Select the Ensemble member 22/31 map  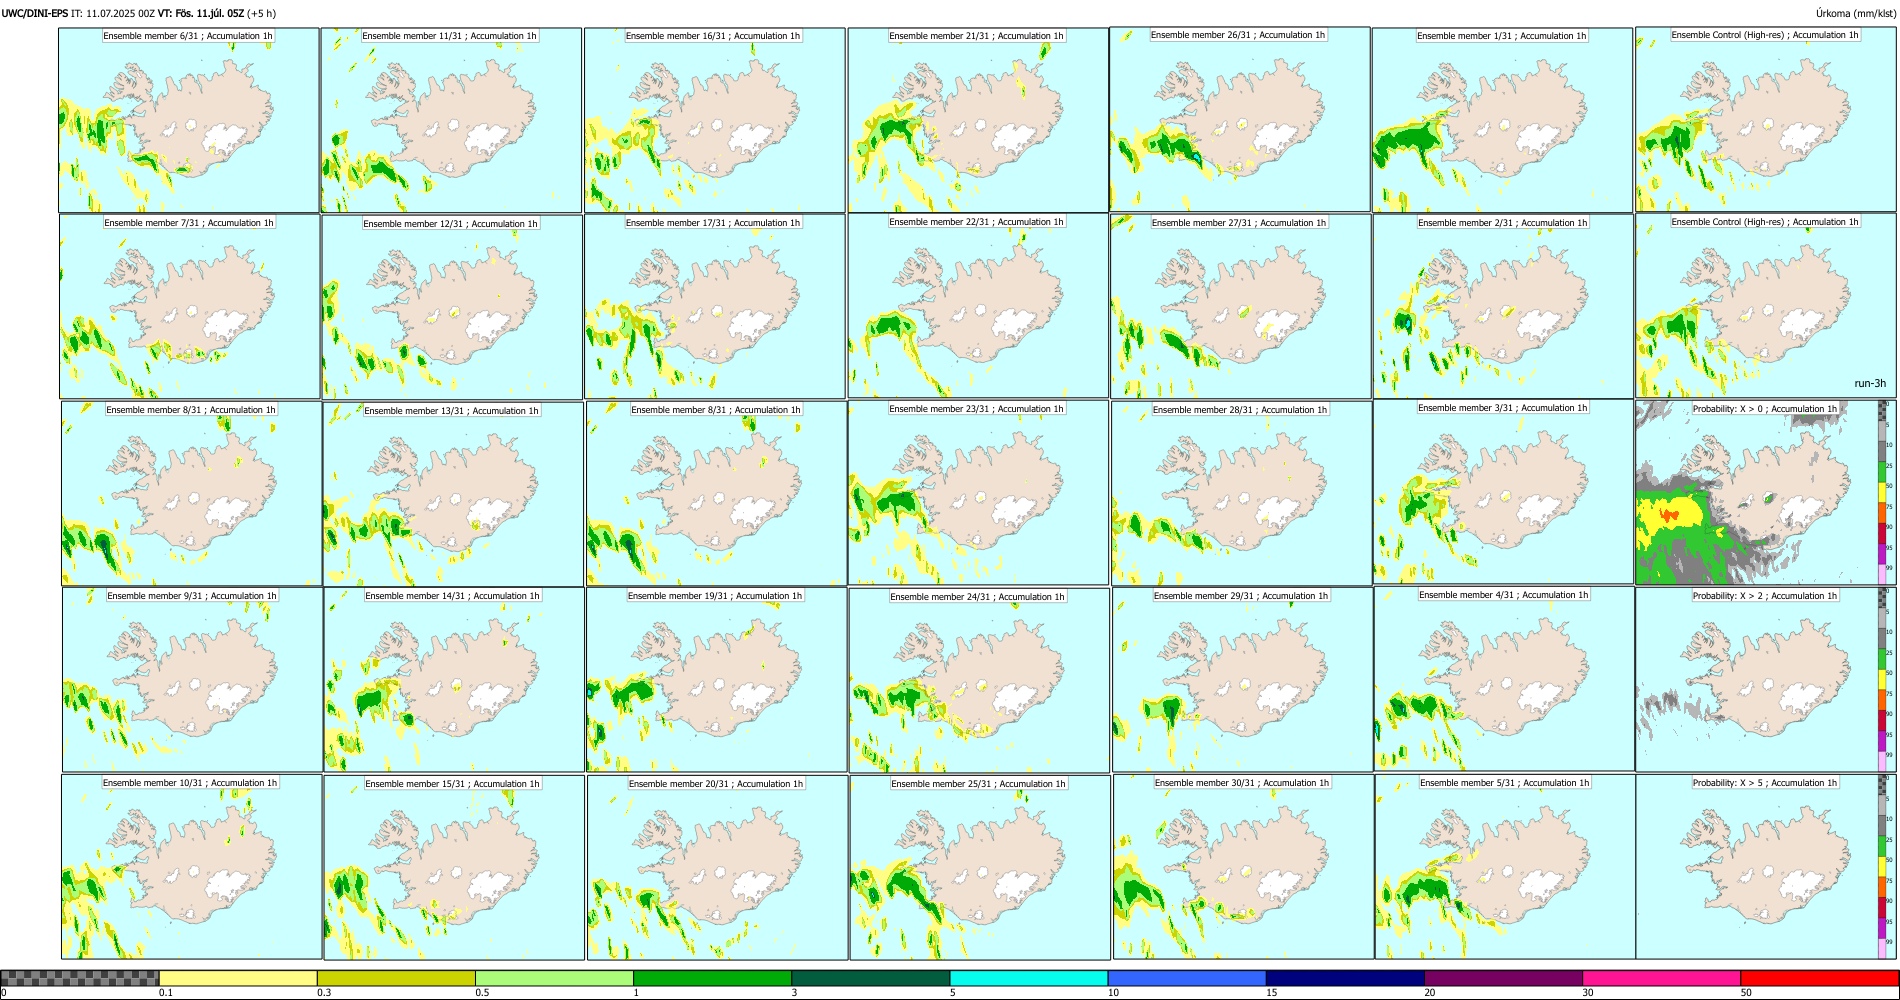tap(978, 306)
